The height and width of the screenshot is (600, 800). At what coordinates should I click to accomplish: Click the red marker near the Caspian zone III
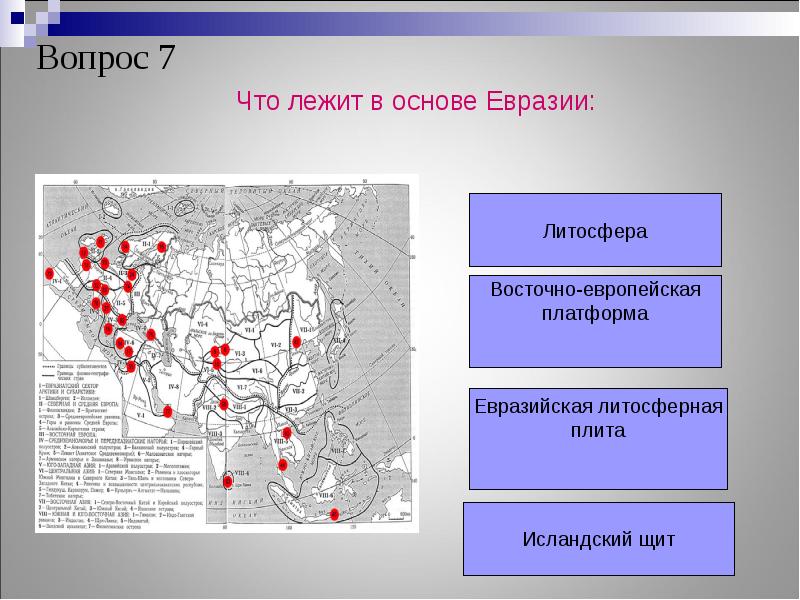[129, 284]
